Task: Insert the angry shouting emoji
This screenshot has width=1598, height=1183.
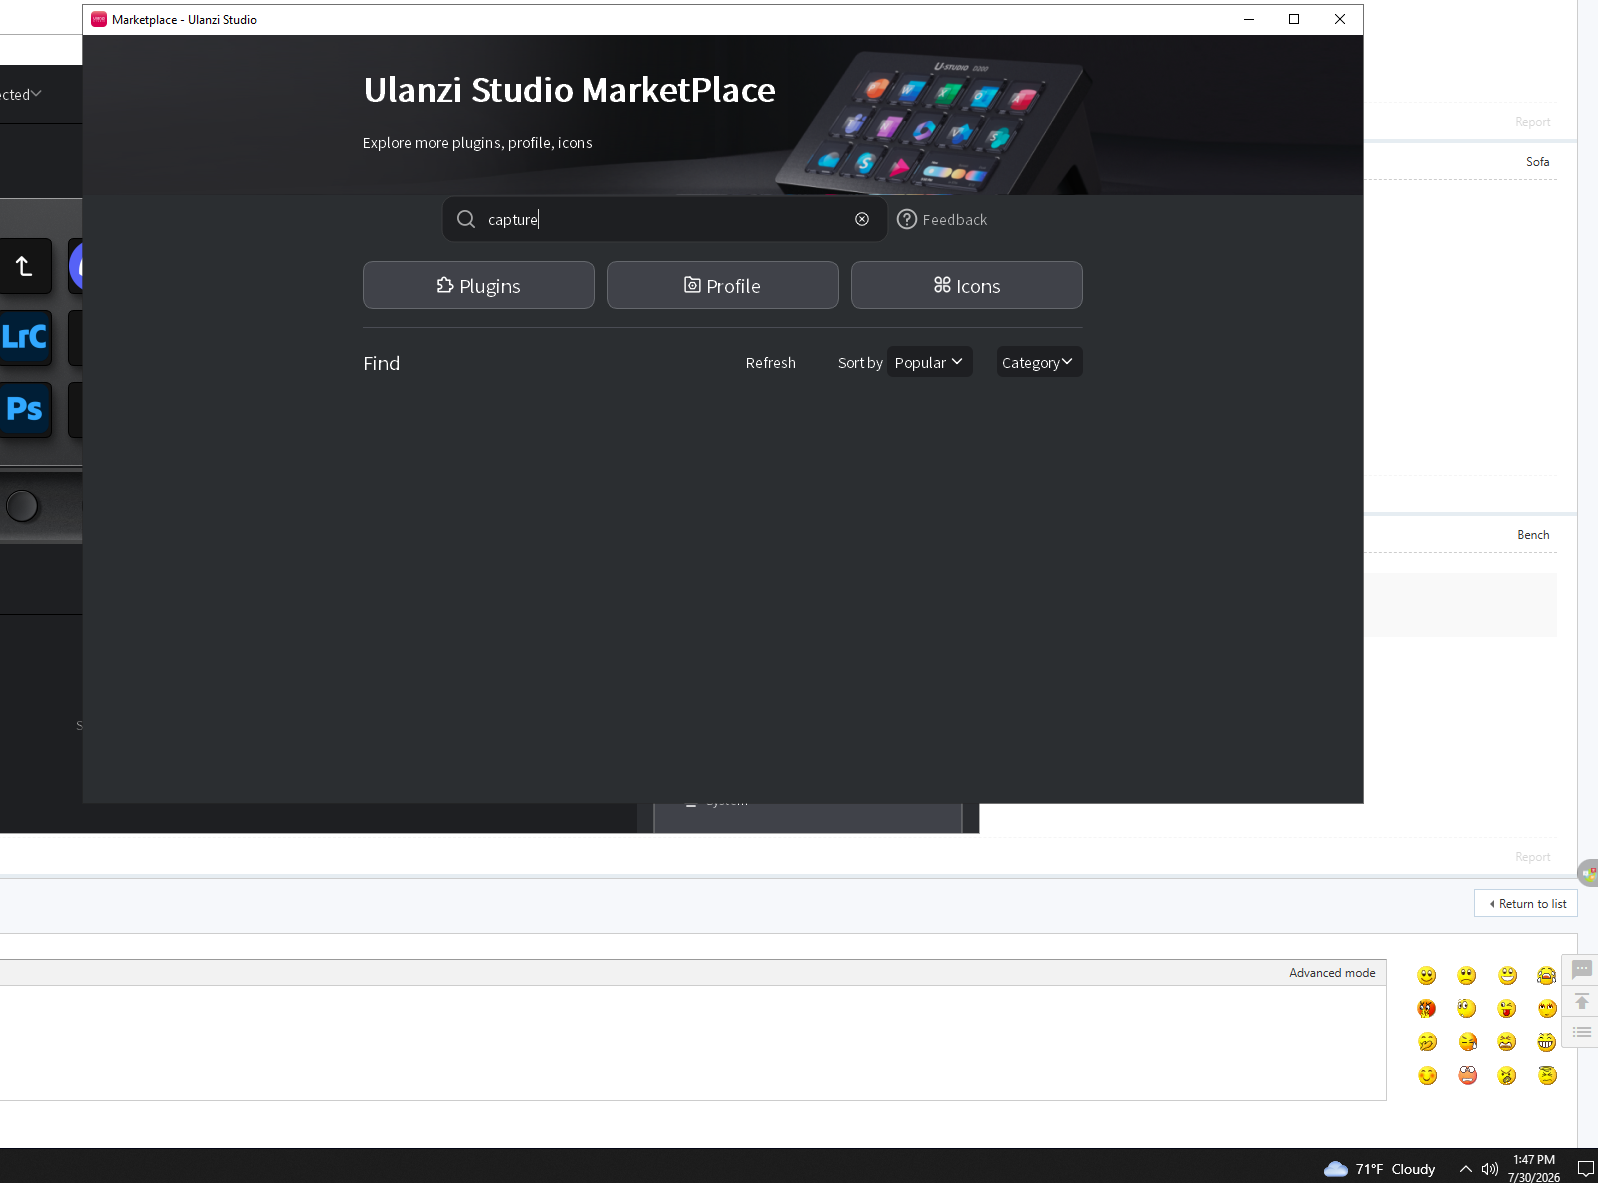Action: click(x=1508, y=1075)
